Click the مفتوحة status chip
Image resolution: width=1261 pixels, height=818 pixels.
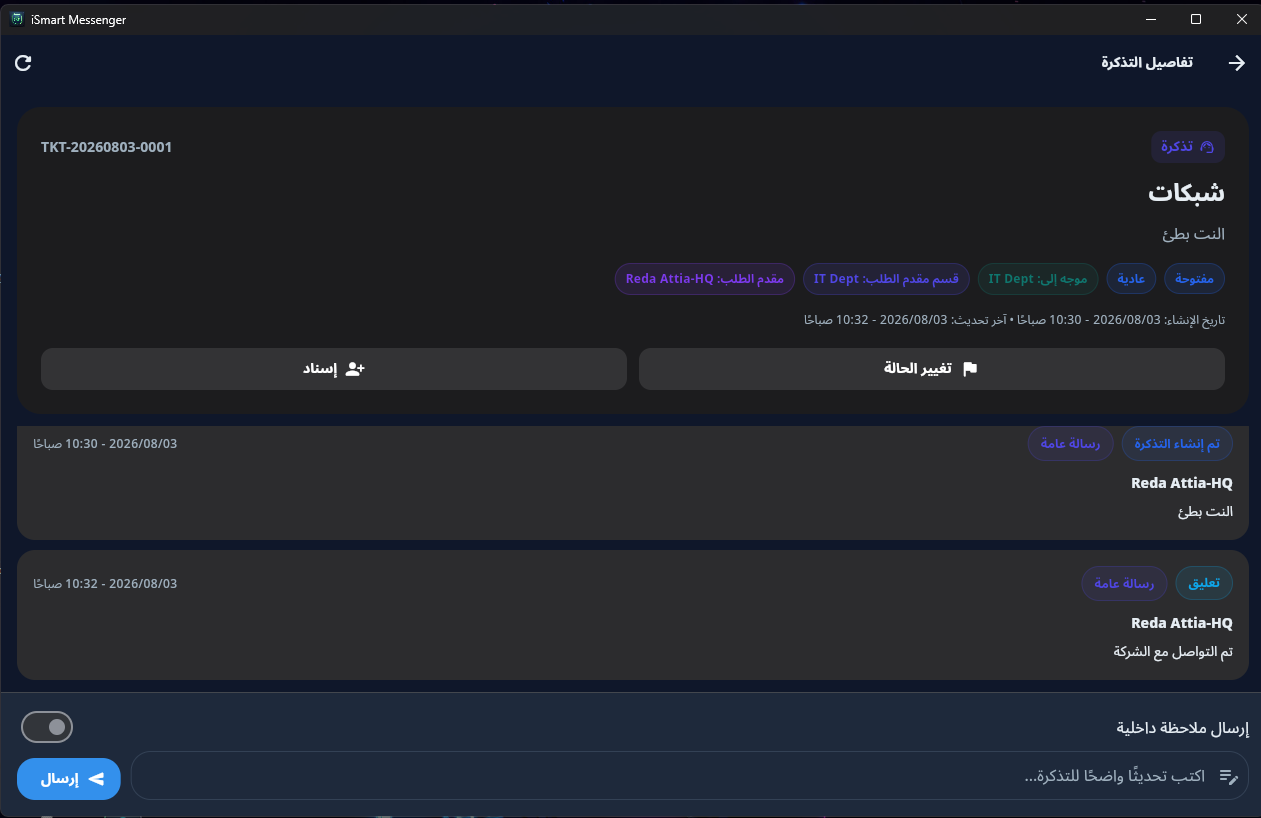tap(1194, 279)
